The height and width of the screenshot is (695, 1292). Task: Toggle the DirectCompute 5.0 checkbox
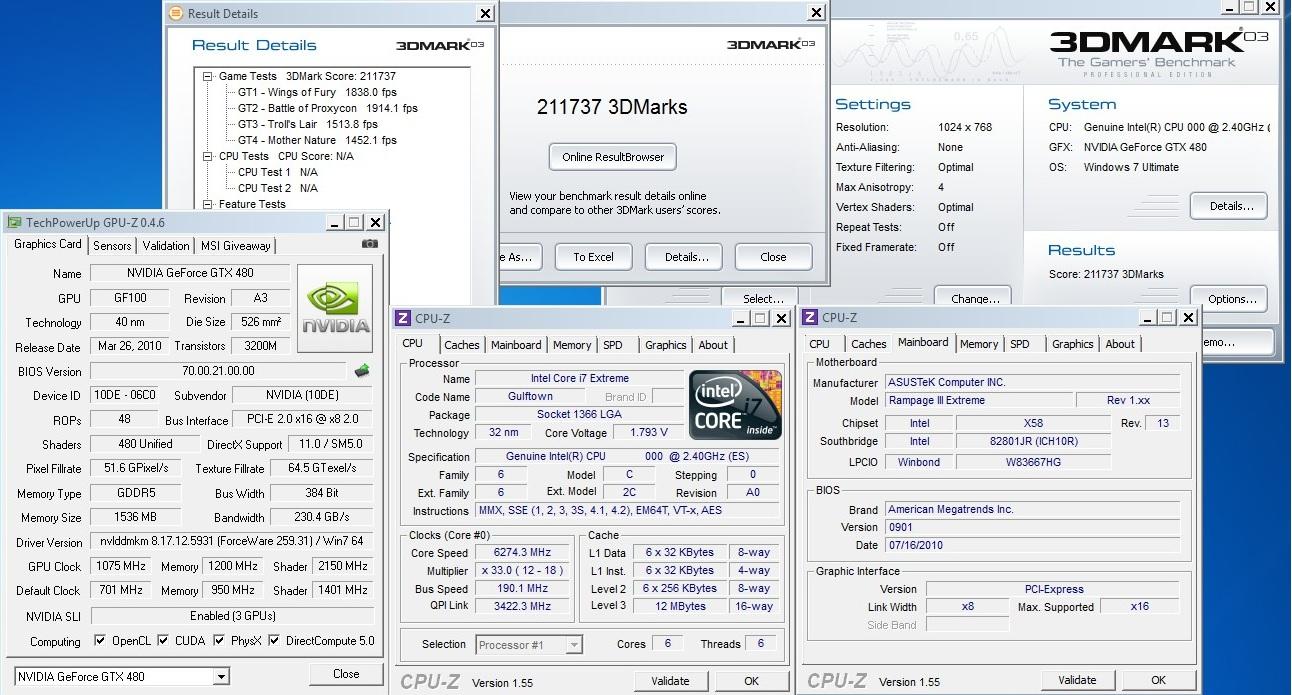tap(275, 641)
